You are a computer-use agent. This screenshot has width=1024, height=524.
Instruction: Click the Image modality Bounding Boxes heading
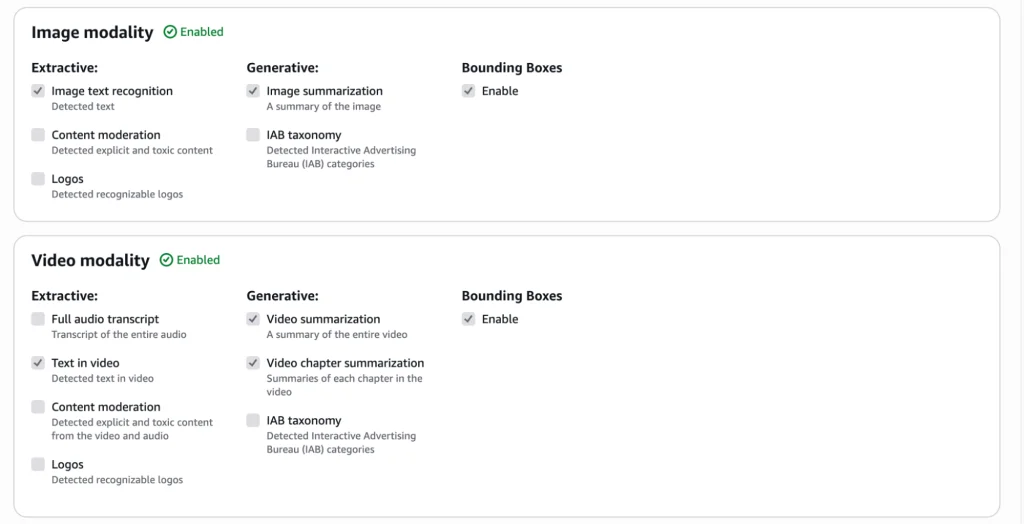[512, 67]
